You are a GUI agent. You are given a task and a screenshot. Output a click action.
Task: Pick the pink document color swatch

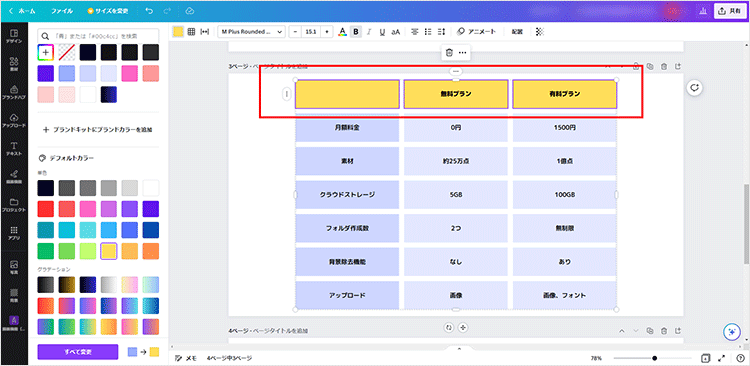pyautogui.click(x=130, y=73)
